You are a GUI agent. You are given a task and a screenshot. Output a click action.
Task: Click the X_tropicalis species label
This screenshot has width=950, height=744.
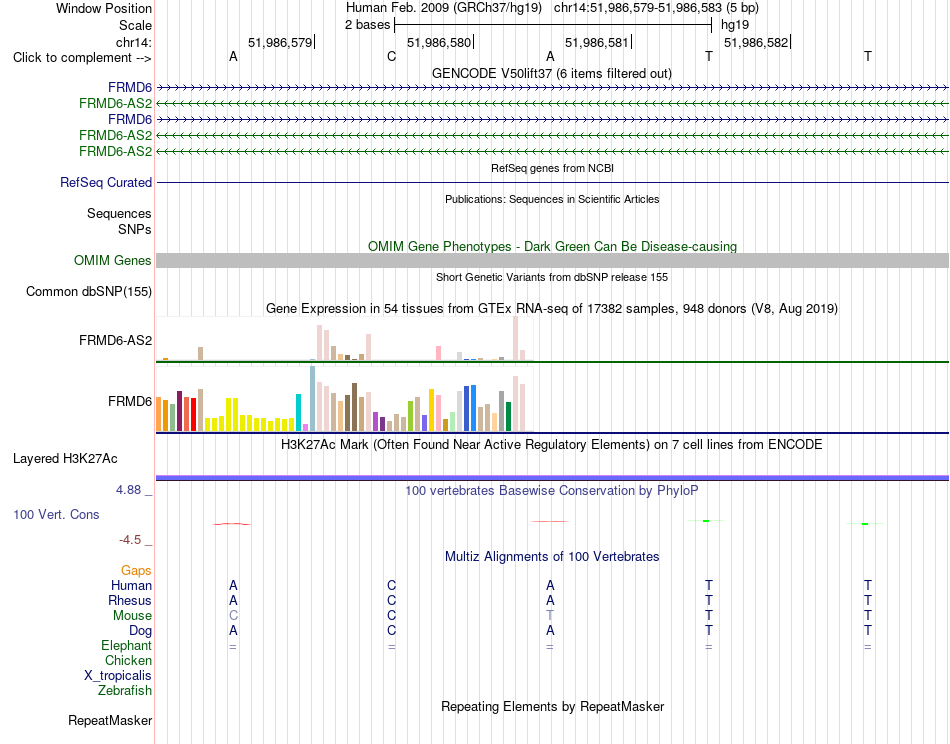pyautogui.click(x=118, y=676)
